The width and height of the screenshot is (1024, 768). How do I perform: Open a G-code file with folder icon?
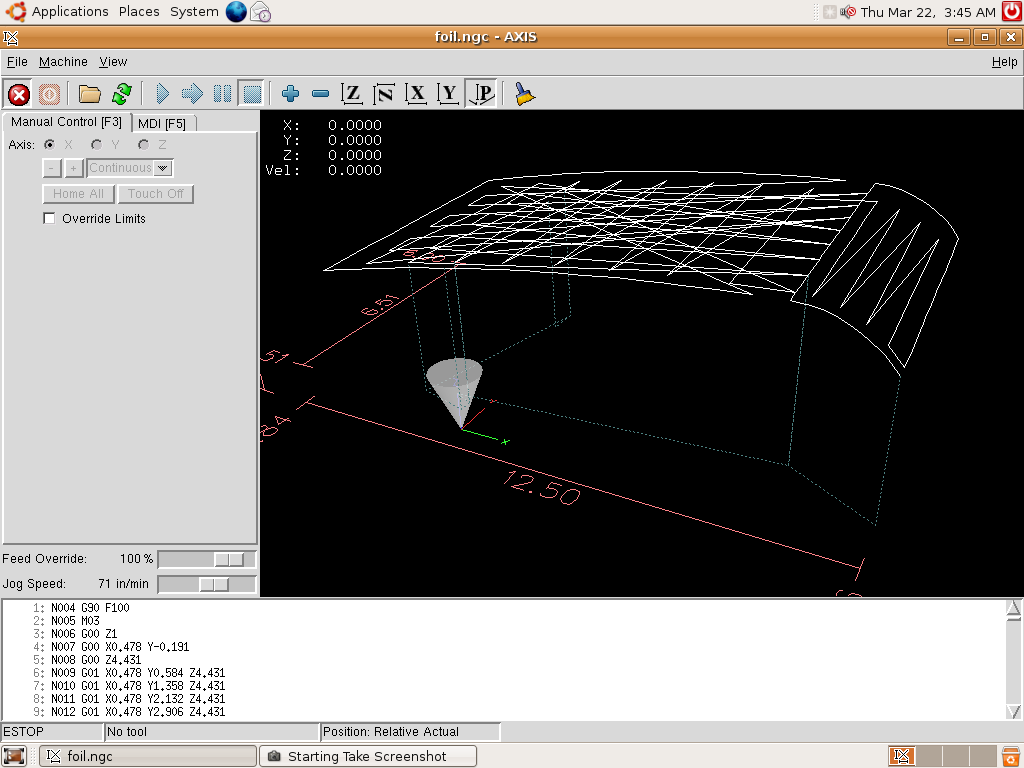pyautogui.click(x=90, y=94)
